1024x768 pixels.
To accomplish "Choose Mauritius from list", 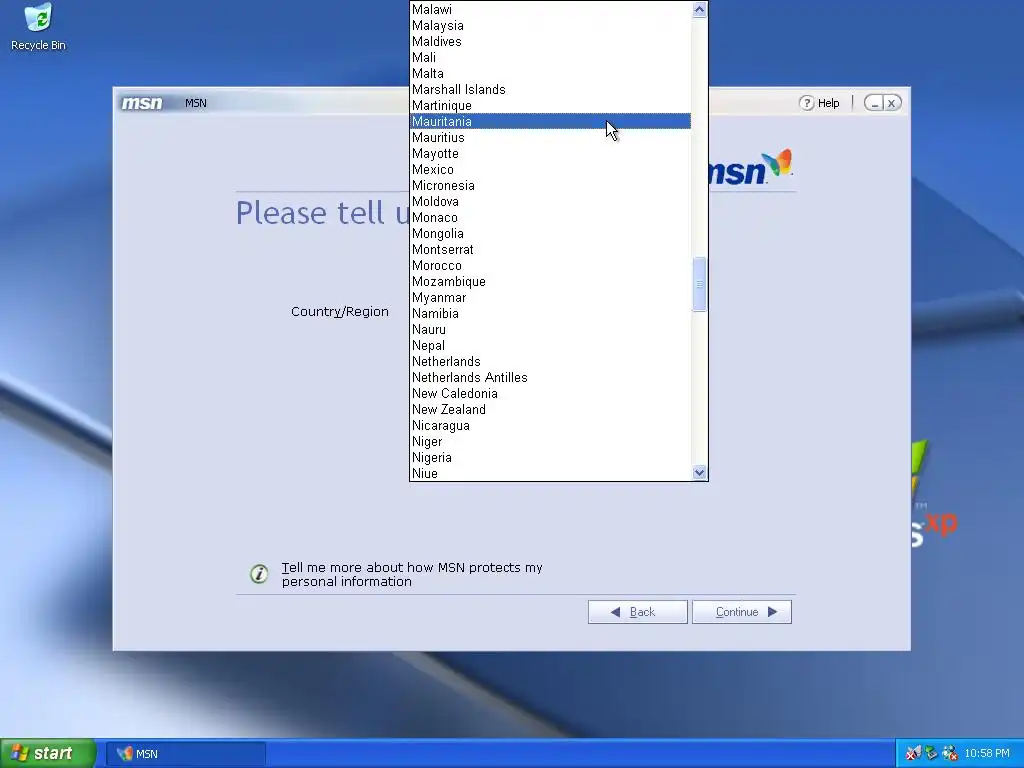I will coord(551,137).
